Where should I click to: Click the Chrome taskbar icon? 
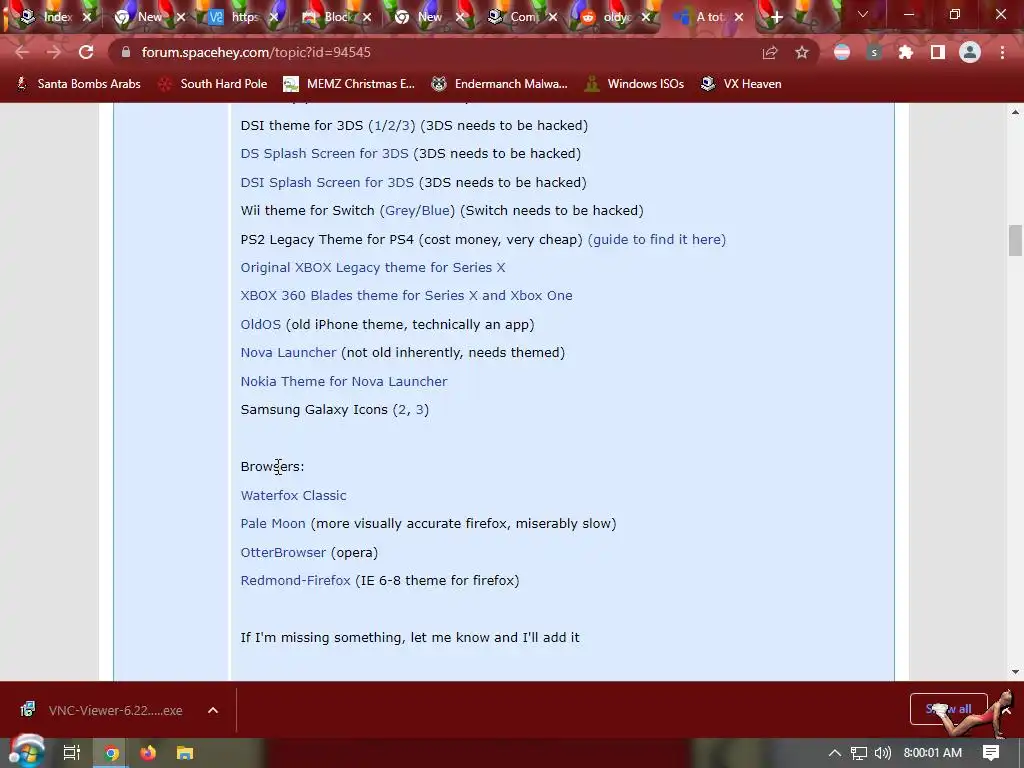point(112,753)
